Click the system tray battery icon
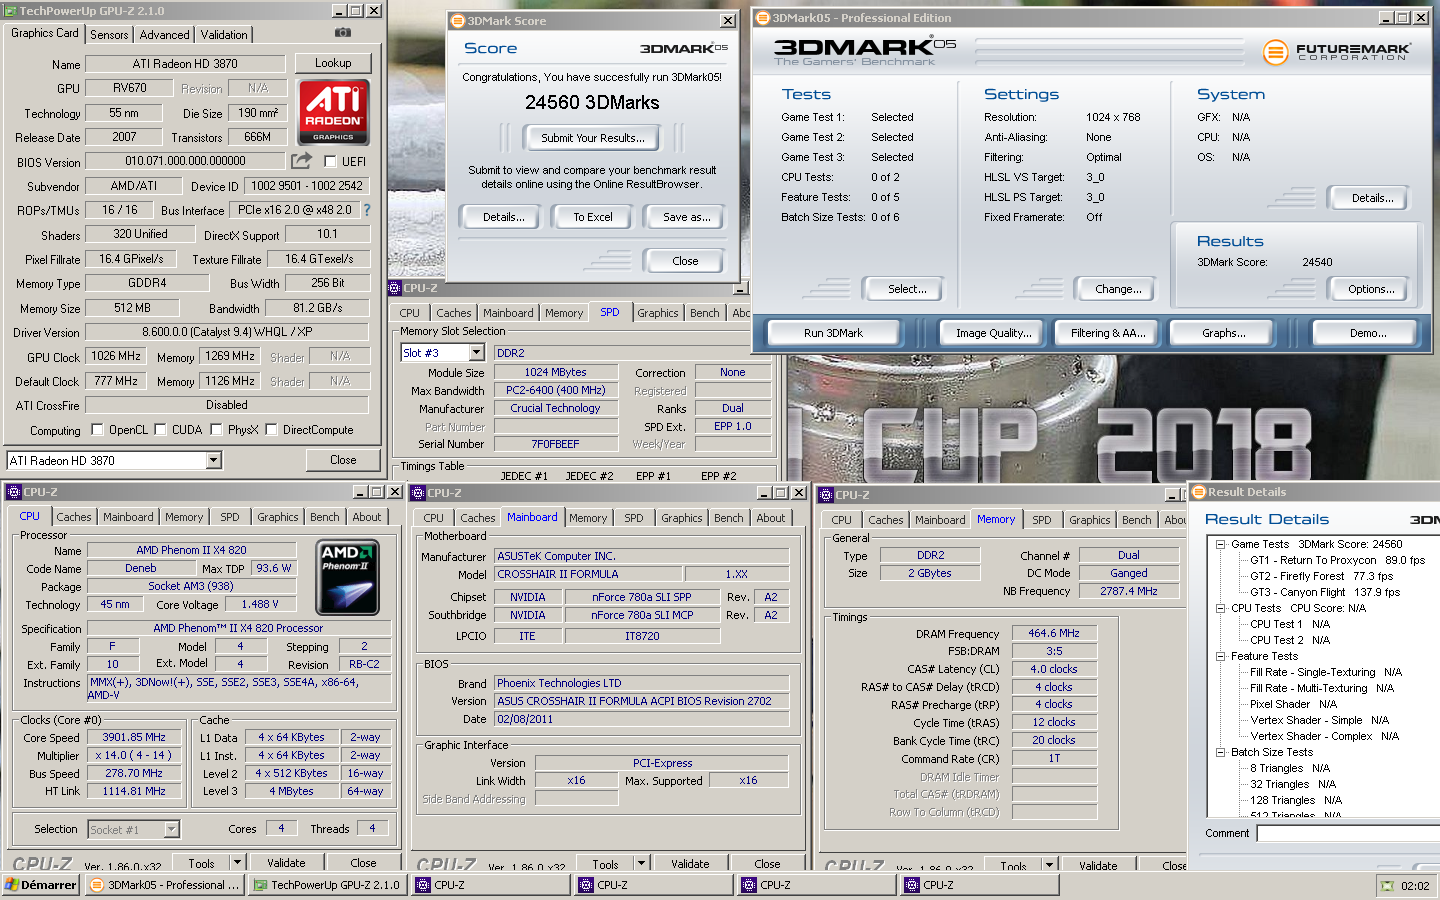The height and width of the screenshot is (900, 1440). coord(1387,886)
